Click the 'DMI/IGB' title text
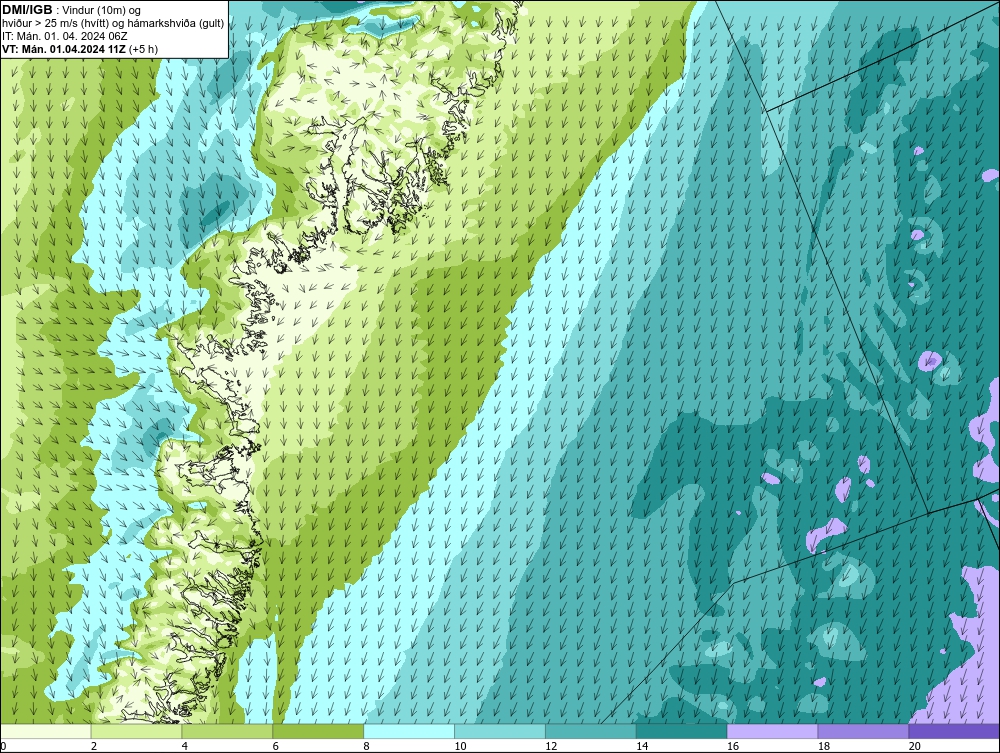This screenshot has height=753, width=1000. [x=27, y=10]
